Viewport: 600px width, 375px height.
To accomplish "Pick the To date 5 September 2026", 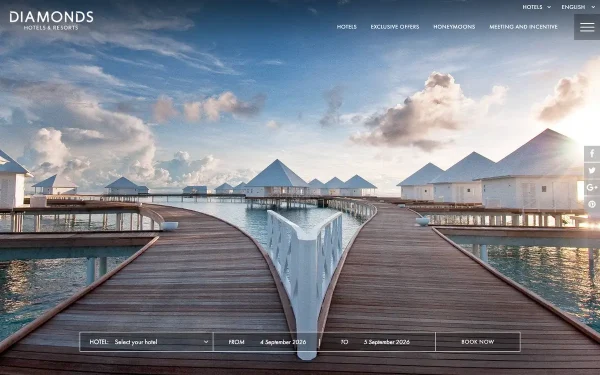I will coord(387,342).
